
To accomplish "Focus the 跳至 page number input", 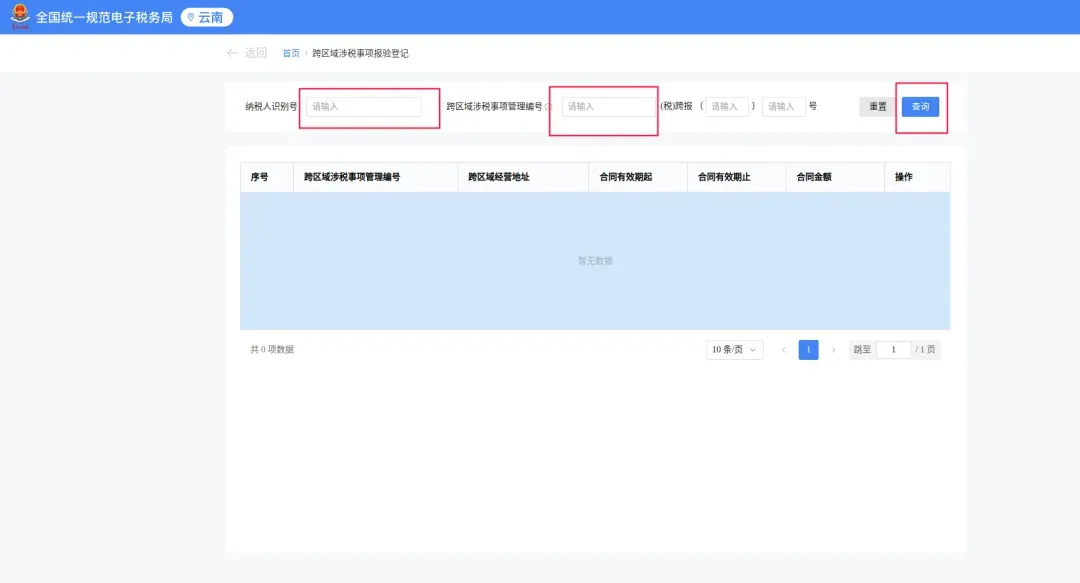I will pyautogui.click(x=893, y=350).
